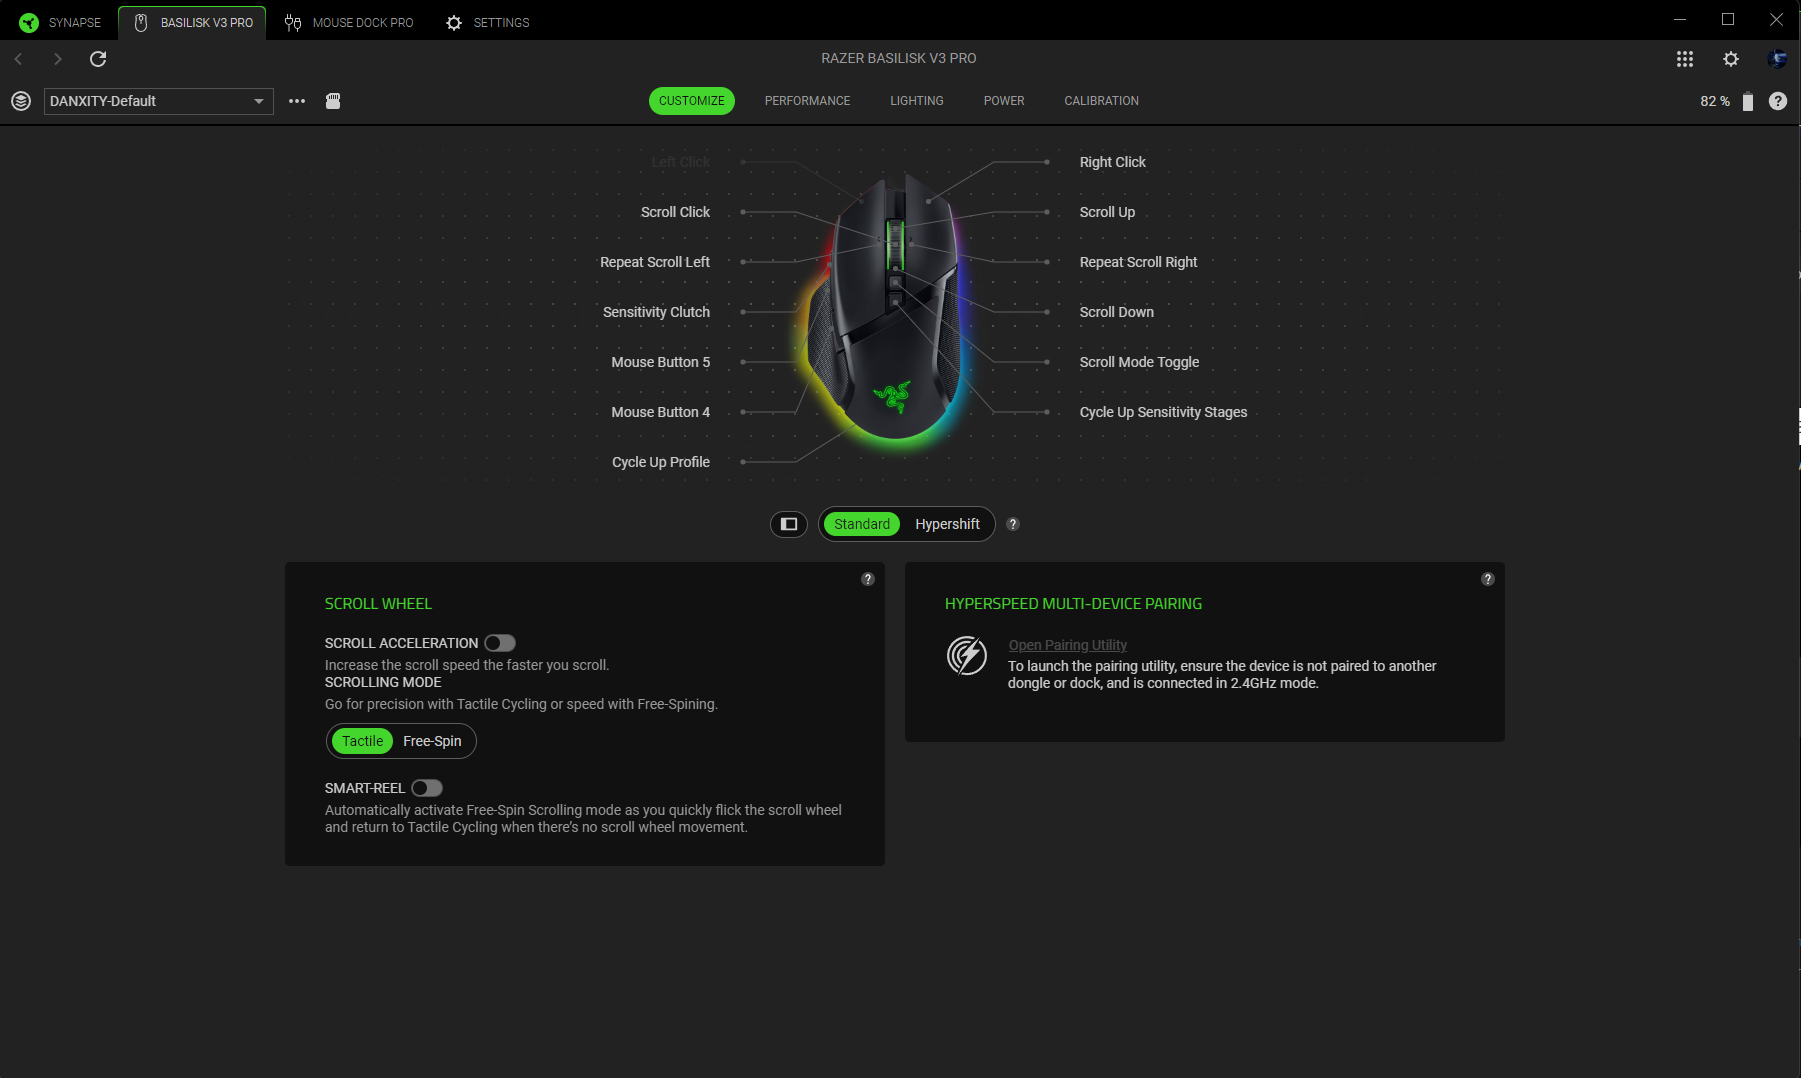
Task: Select the Cycle Up Profile assignment
Action: [660, 462]
